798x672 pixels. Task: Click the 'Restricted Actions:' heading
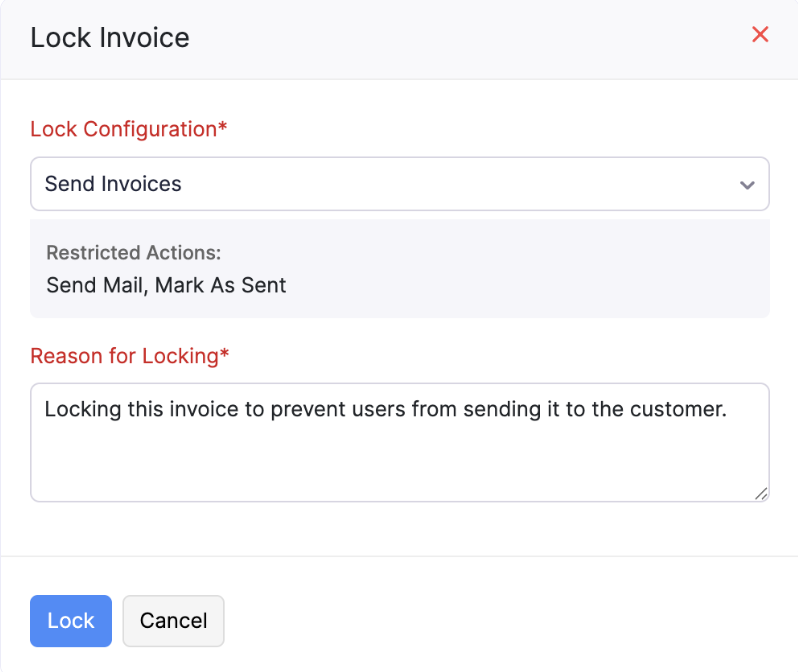click(x=133, y=253)
